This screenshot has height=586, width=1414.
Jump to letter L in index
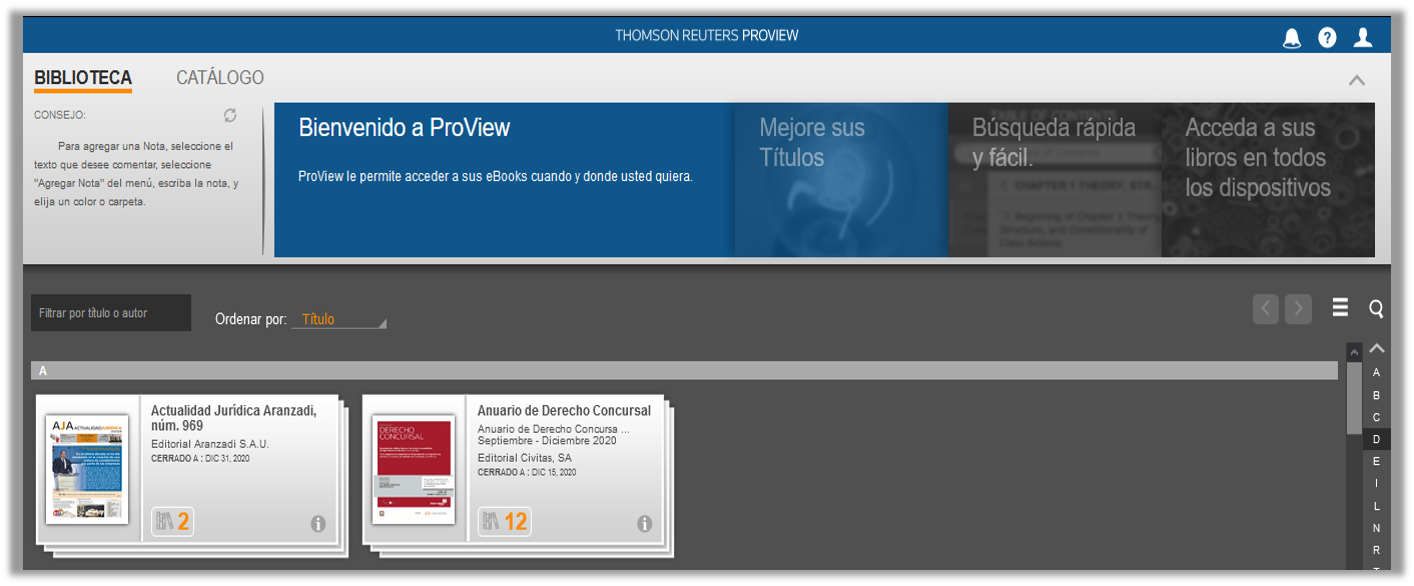[1376, 506]
